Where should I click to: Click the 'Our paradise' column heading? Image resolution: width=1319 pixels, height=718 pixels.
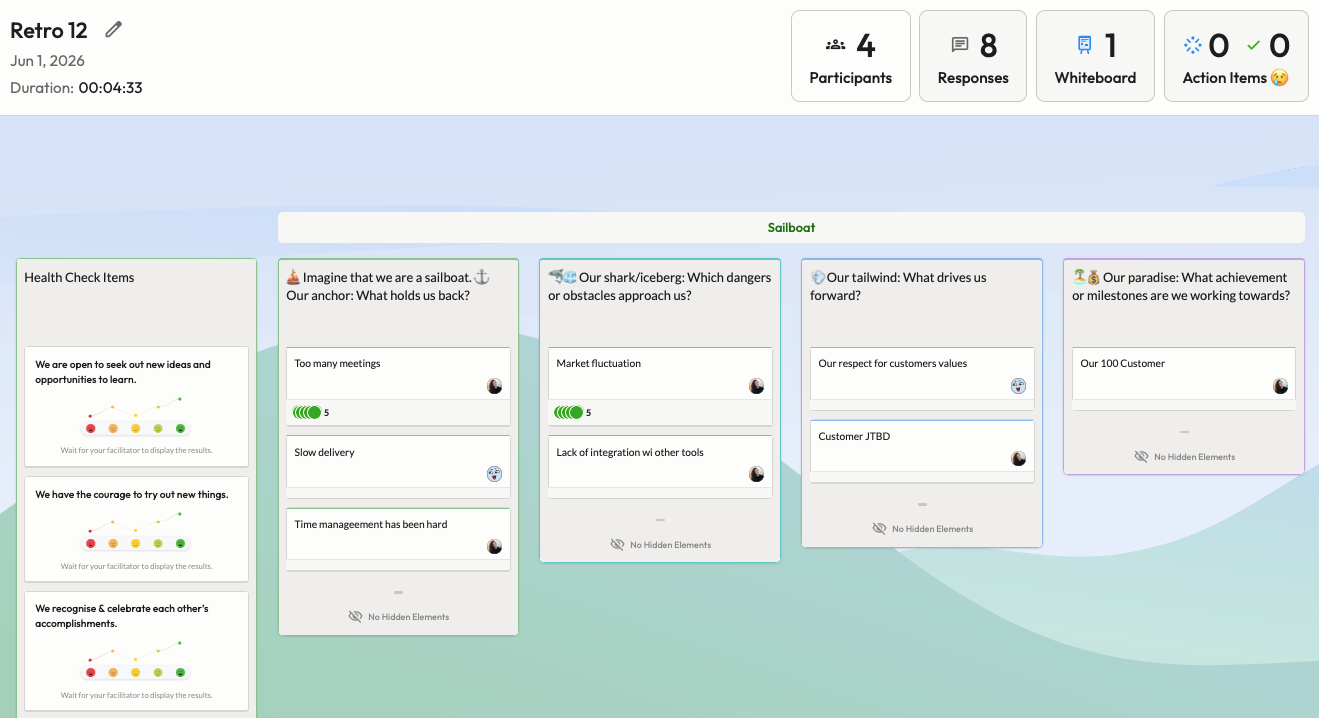click(1181, 286)
